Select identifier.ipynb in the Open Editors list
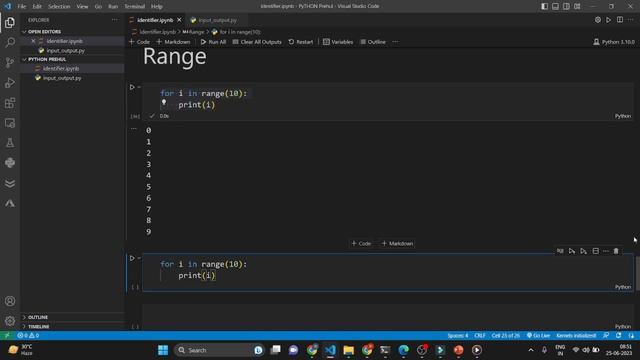Viewport: 640px width, 360px height. coord(64,41)
